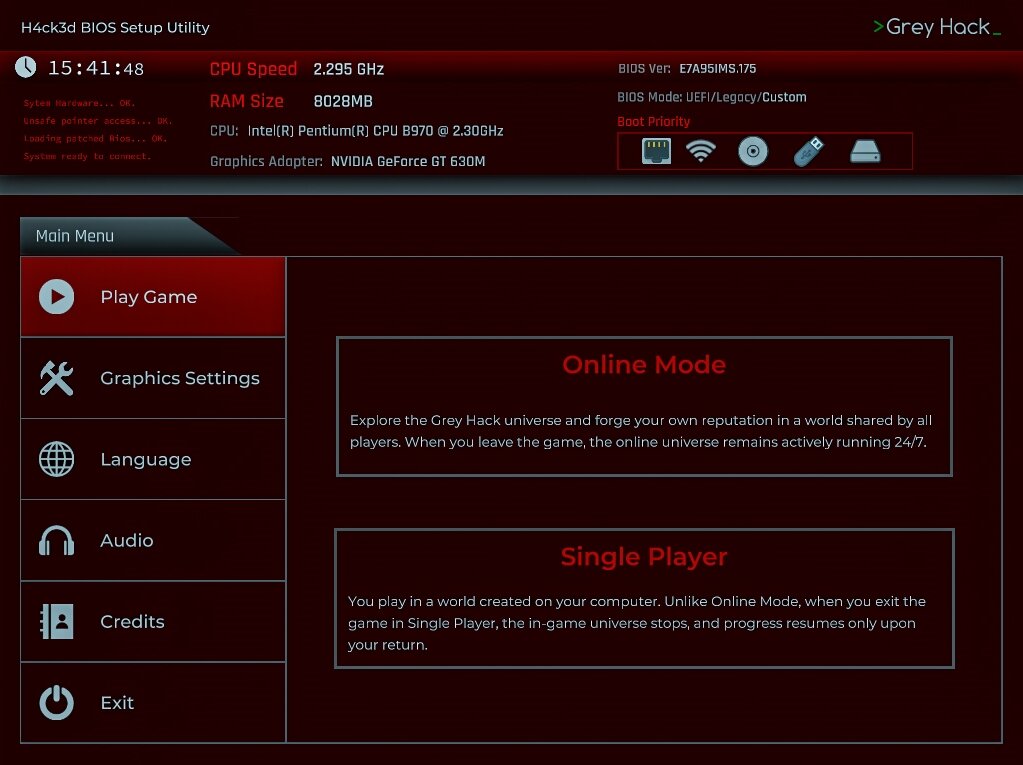Click the BIOS Mode UEFI/Legacy/Custom text
Viewport: 1023px width, 765px height.
746,97
